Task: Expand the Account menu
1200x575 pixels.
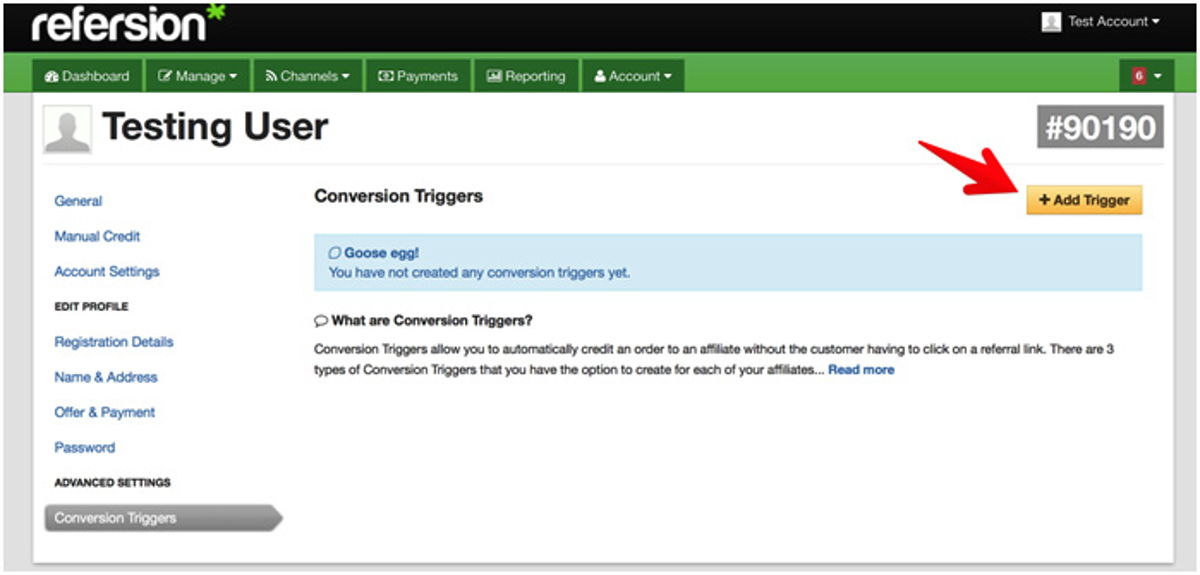Action: (633, 76)
